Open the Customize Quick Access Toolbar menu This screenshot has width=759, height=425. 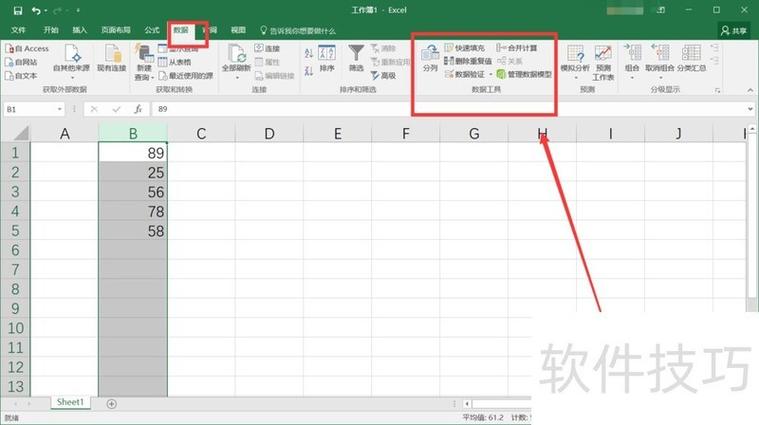click(x=78, y=10)
